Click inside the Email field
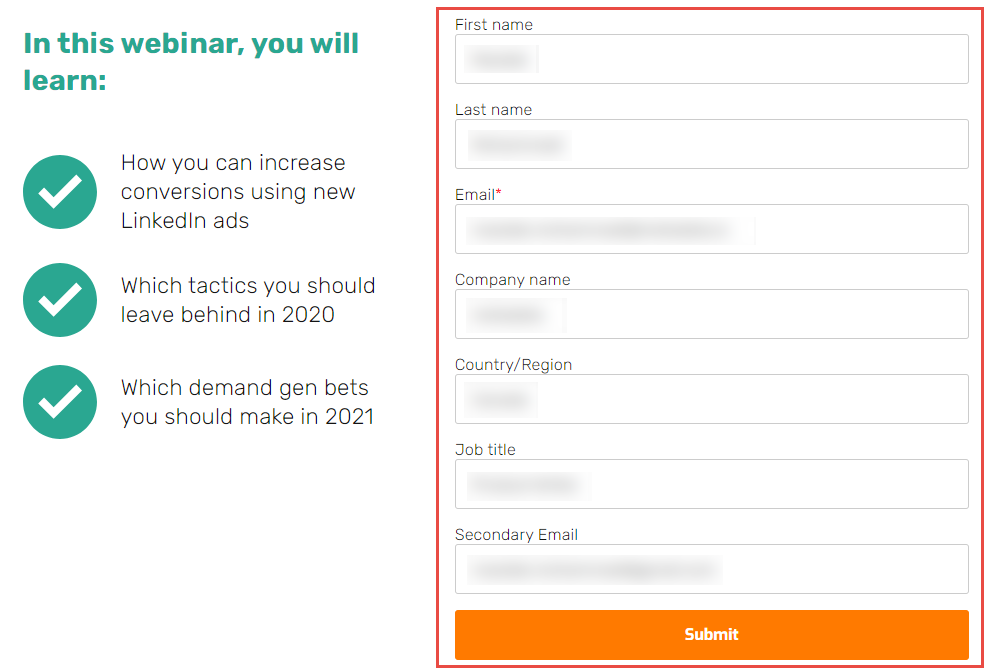Image resolution: width=987 pixels, height=670 pixels. coord(711,229)
